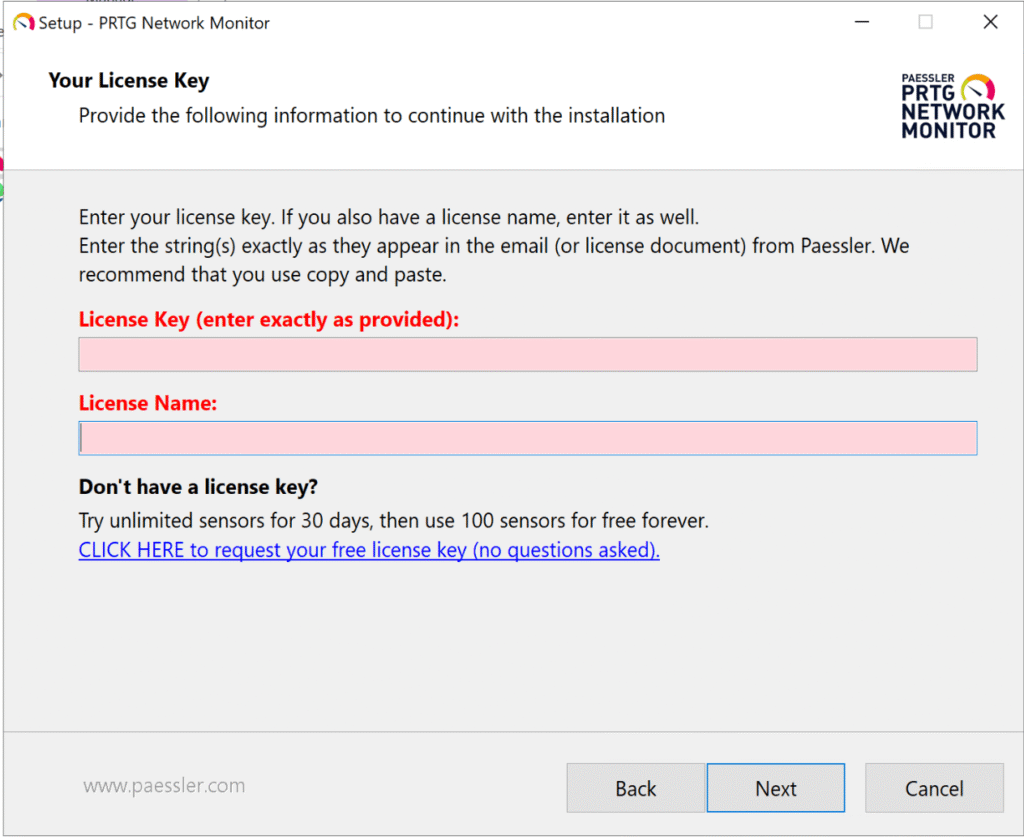Cancel the PRTG setup

933,789
